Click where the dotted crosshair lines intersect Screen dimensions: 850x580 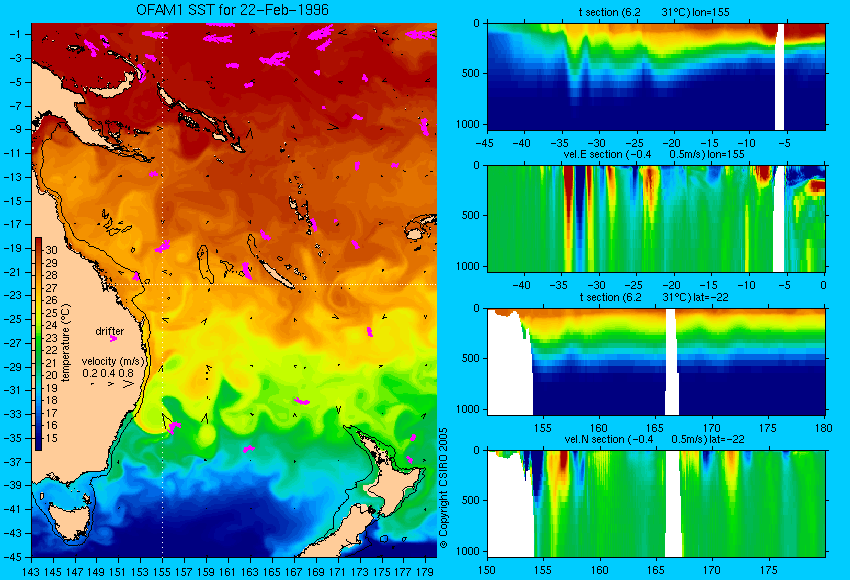pos(163,284)
